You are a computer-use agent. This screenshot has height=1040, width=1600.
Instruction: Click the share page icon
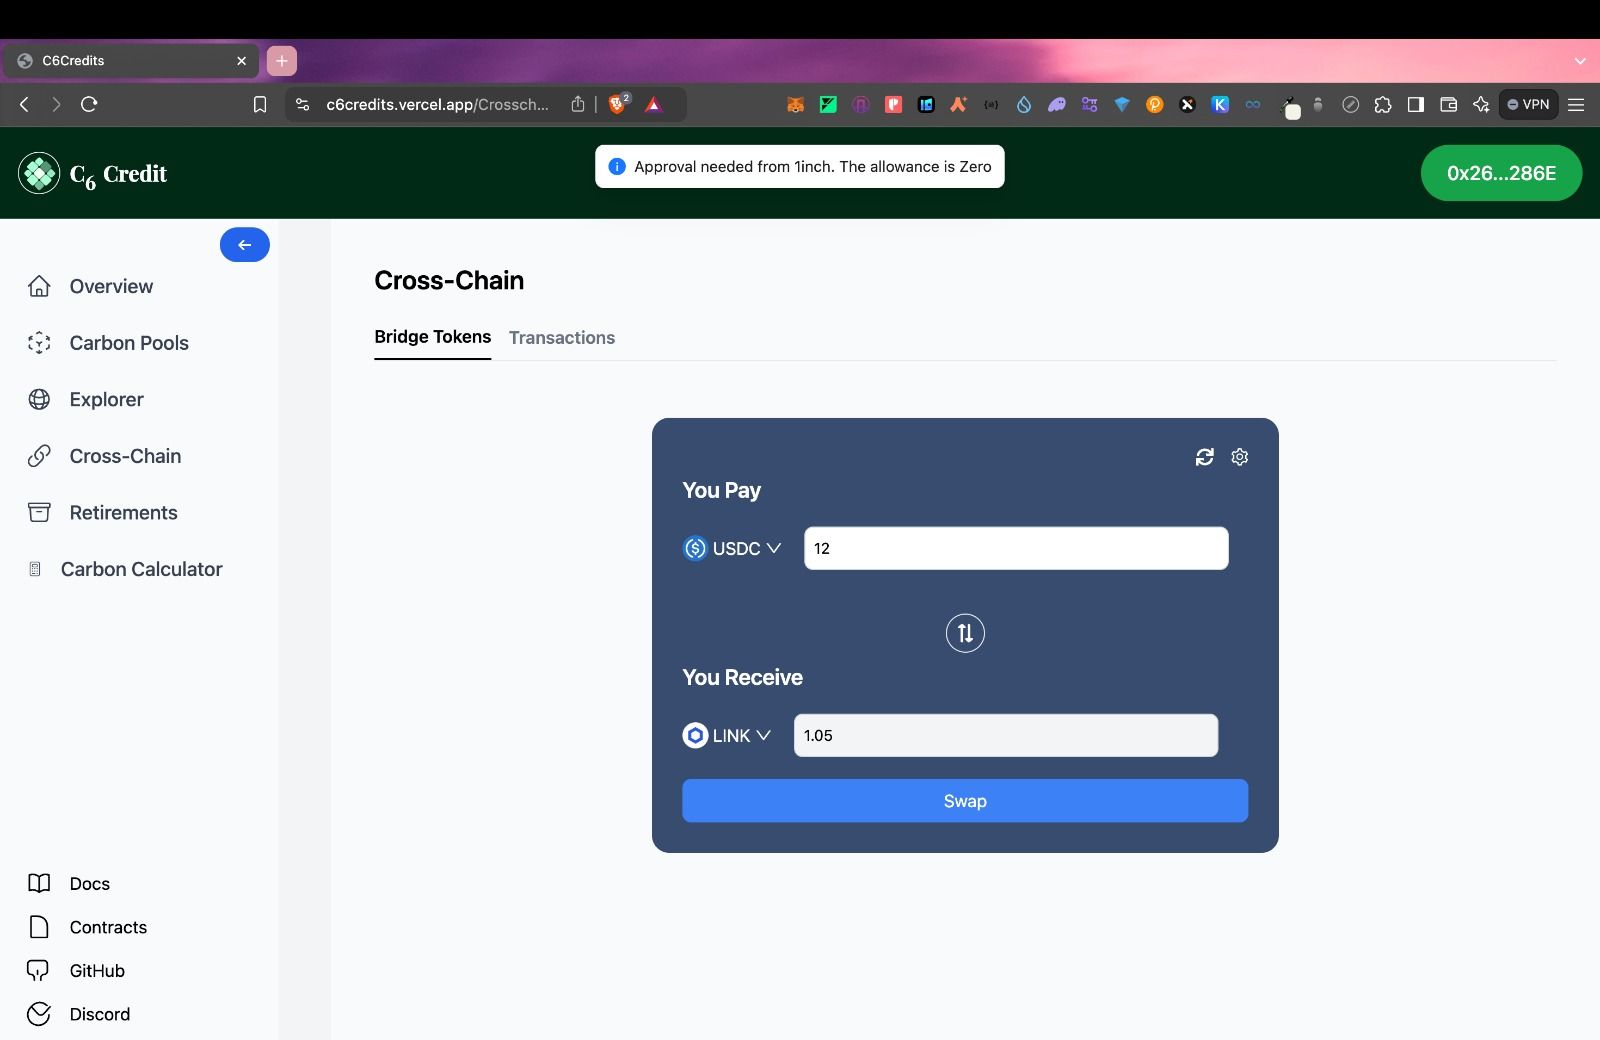[578, 104]
